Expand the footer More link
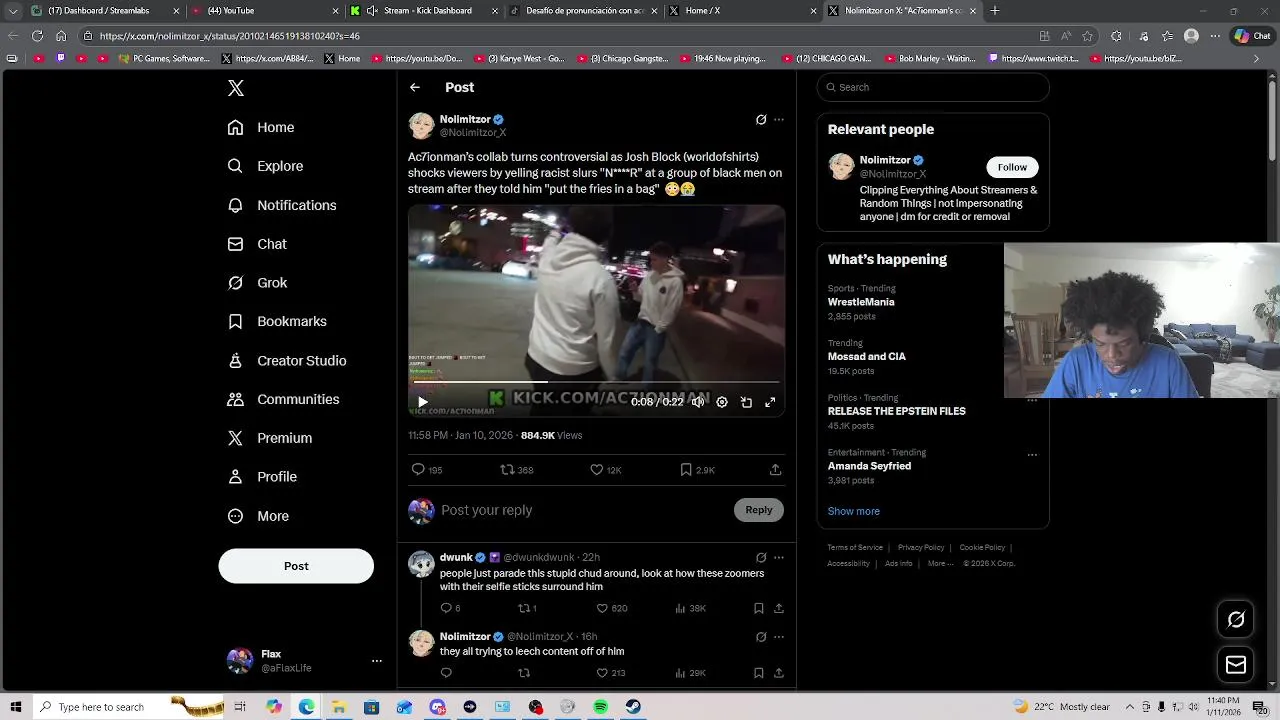The height and width of the screenshot is (720, 1280). pos(940,564)
